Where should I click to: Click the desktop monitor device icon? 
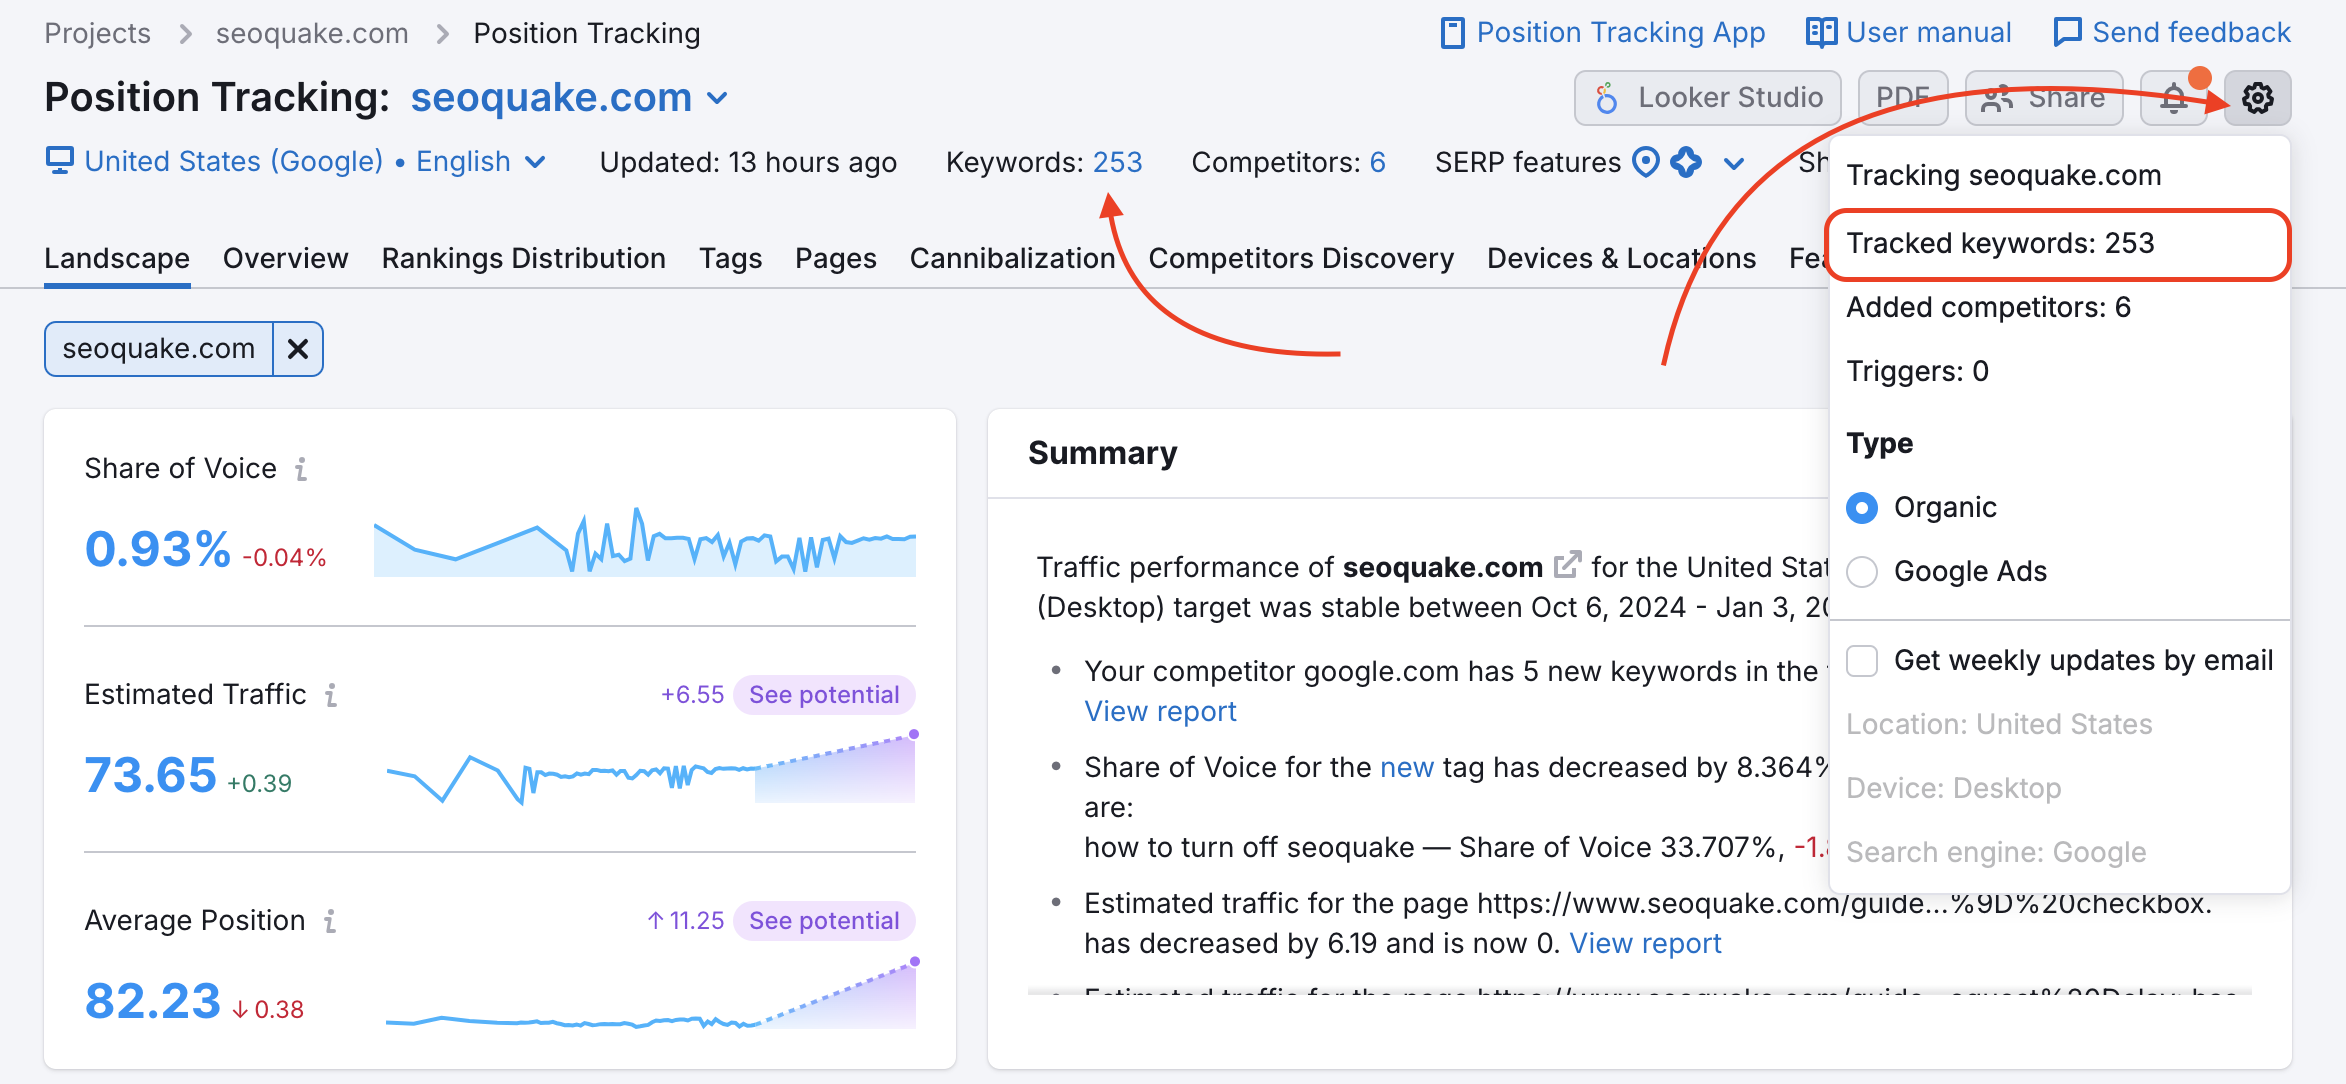click(x=60, y=161)
